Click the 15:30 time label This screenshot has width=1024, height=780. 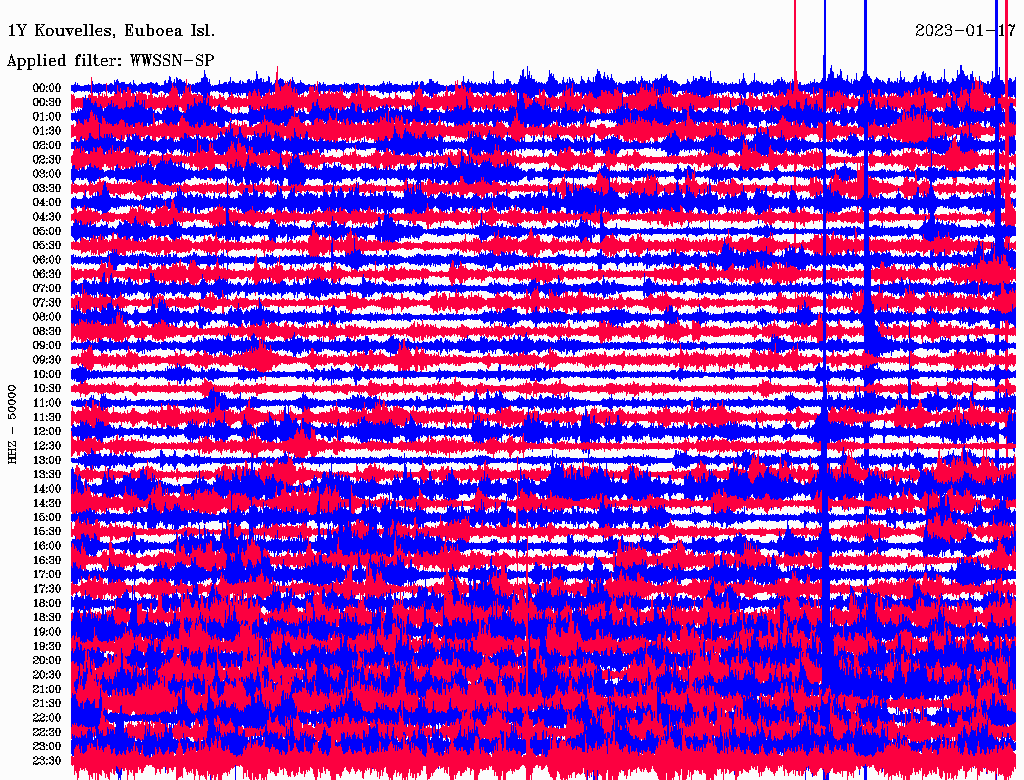click(x=47, y=532)
